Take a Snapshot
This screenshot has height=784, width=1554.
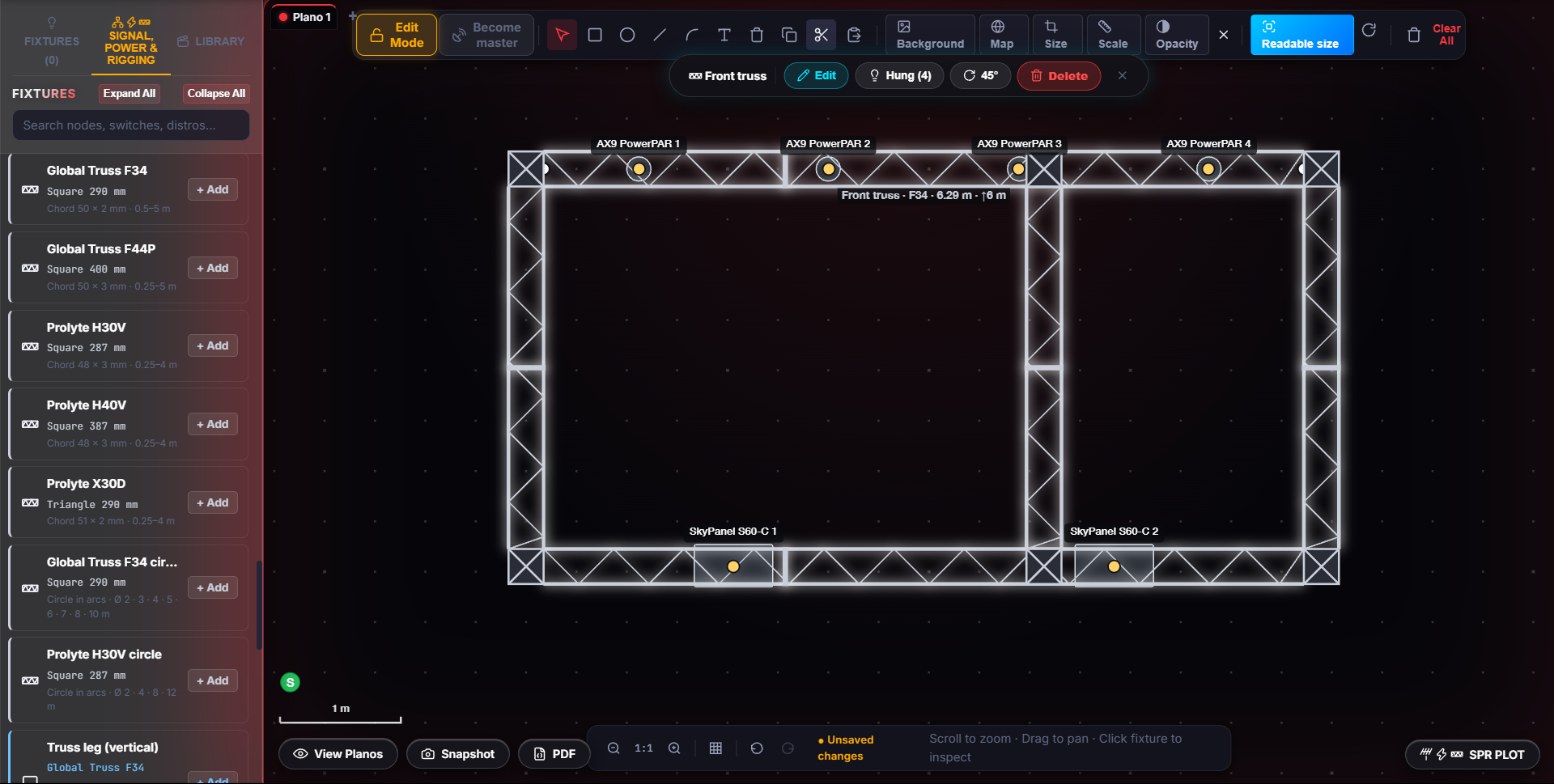457,753
